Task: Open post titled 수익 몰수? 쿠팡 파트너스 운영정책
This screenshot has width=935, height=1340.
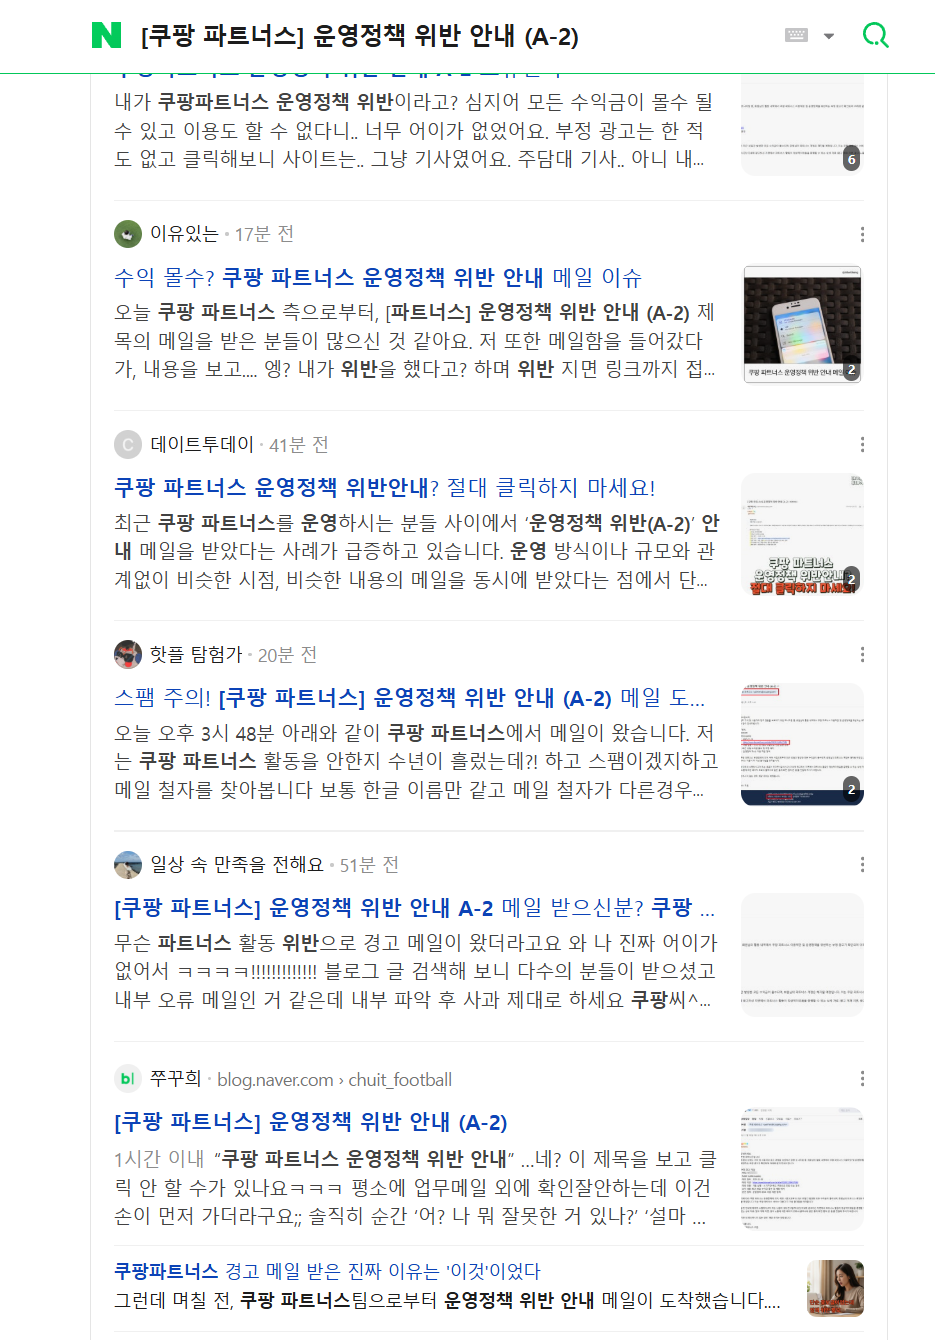Action: pyautogui.click(x=378, y=277)
